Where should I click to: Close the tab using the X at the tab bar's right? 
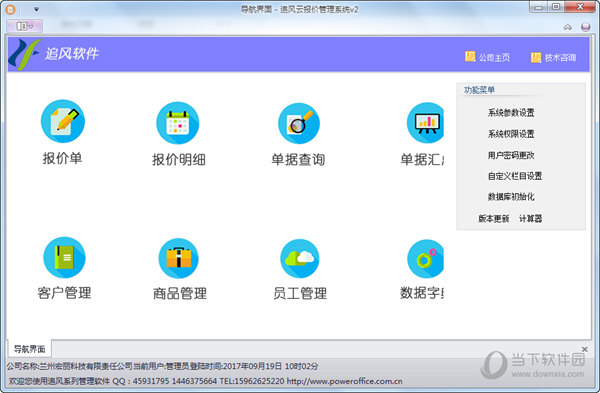585,349
